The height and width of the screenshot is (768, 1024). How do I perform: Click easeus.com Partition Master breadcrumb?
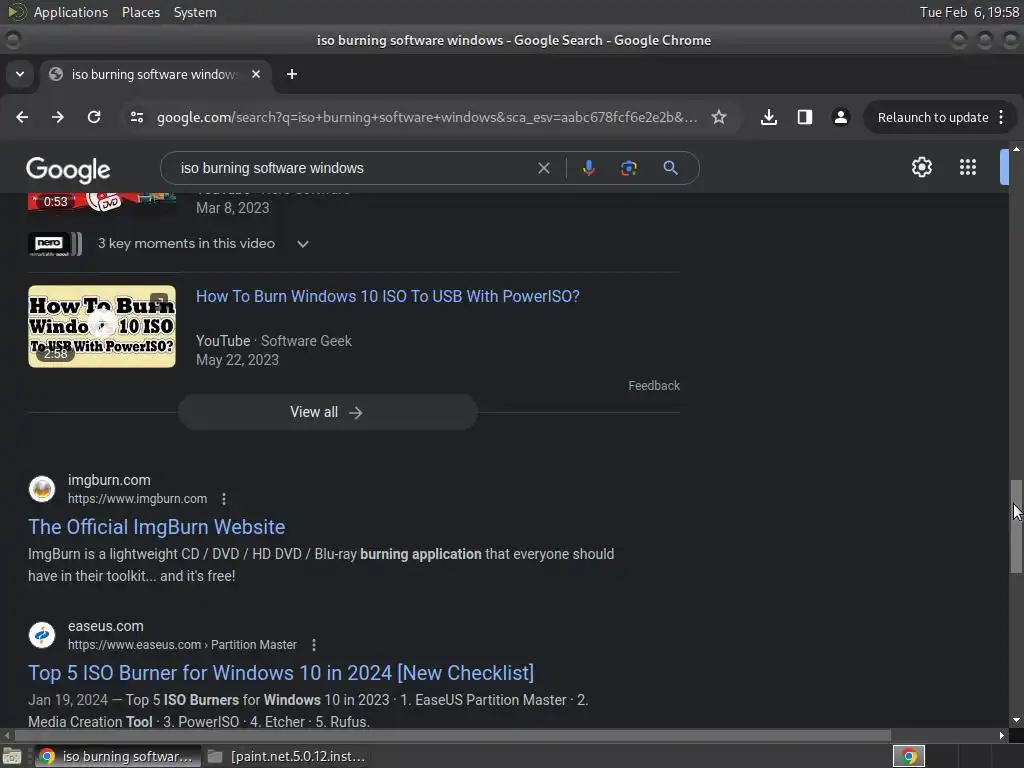pyautogui.click(x=182, y=645)
